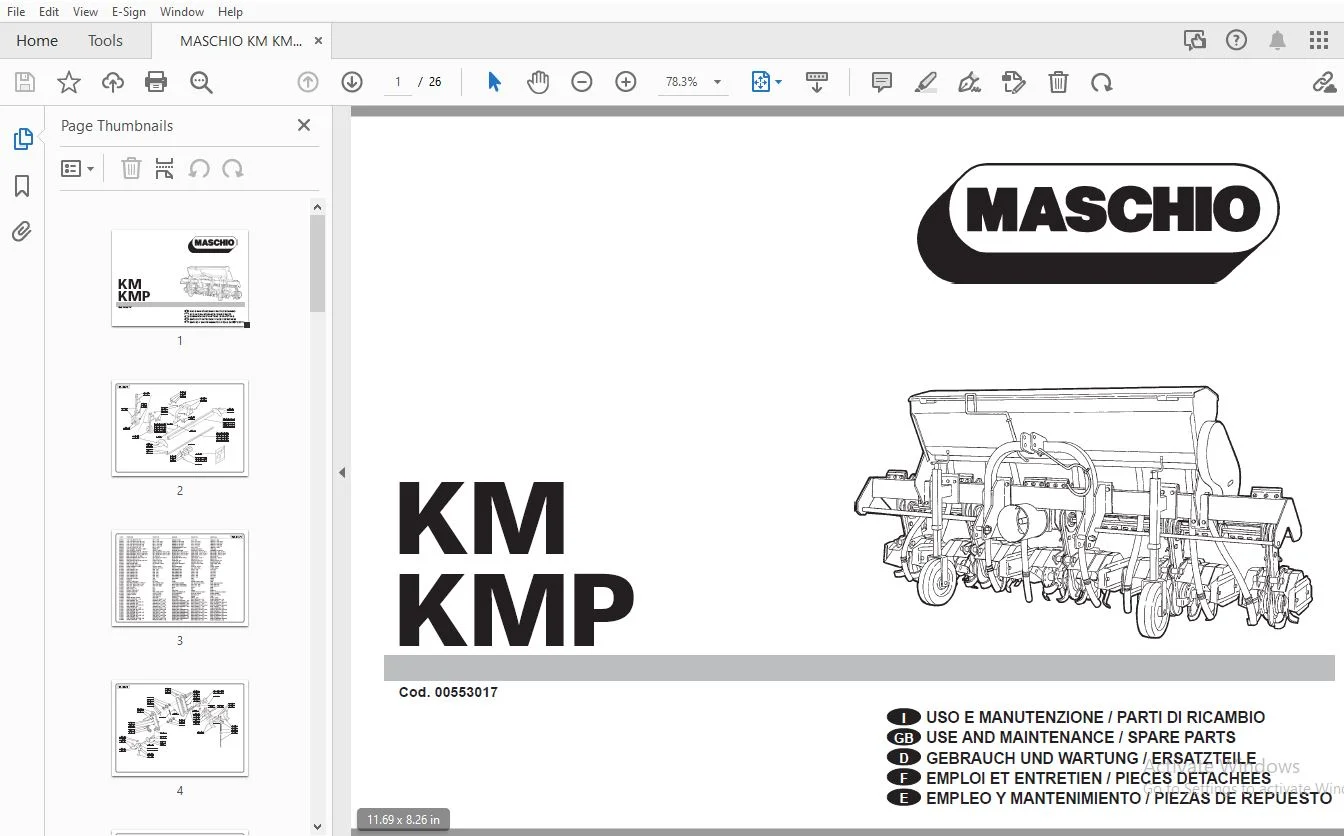
Task: Toggle the Page Thumbnails sidebar icon
Action: (x=22, y=140)
